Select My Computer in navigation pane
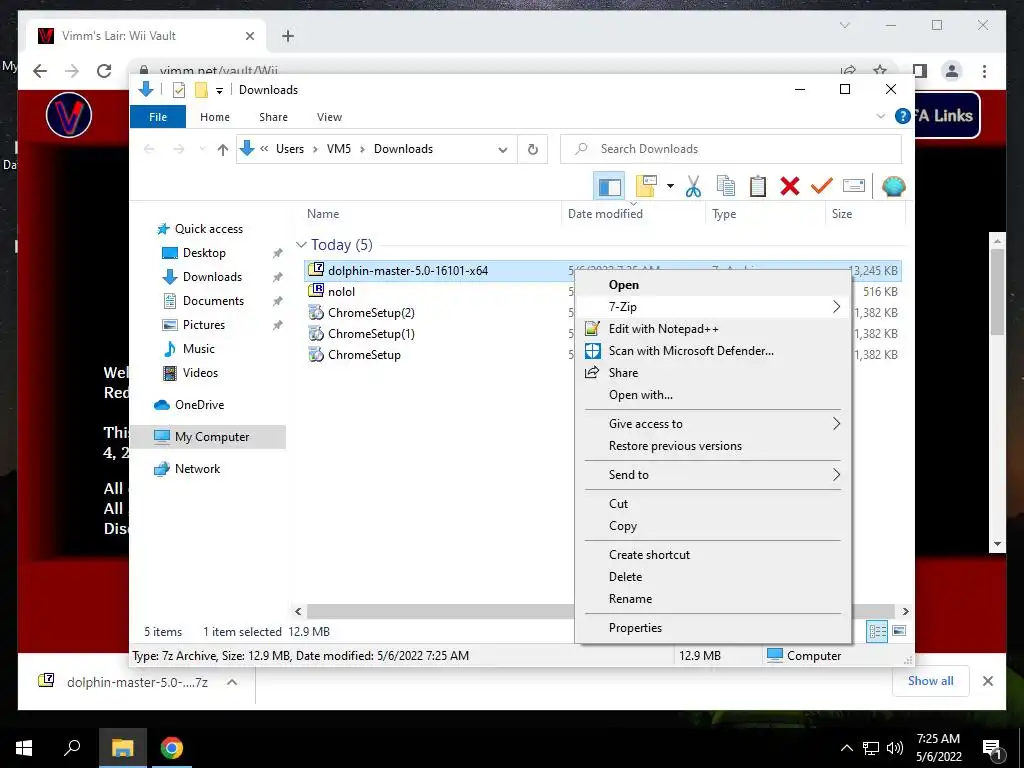The width and height of the screenshot is (1024, 768). coord(212,437)
